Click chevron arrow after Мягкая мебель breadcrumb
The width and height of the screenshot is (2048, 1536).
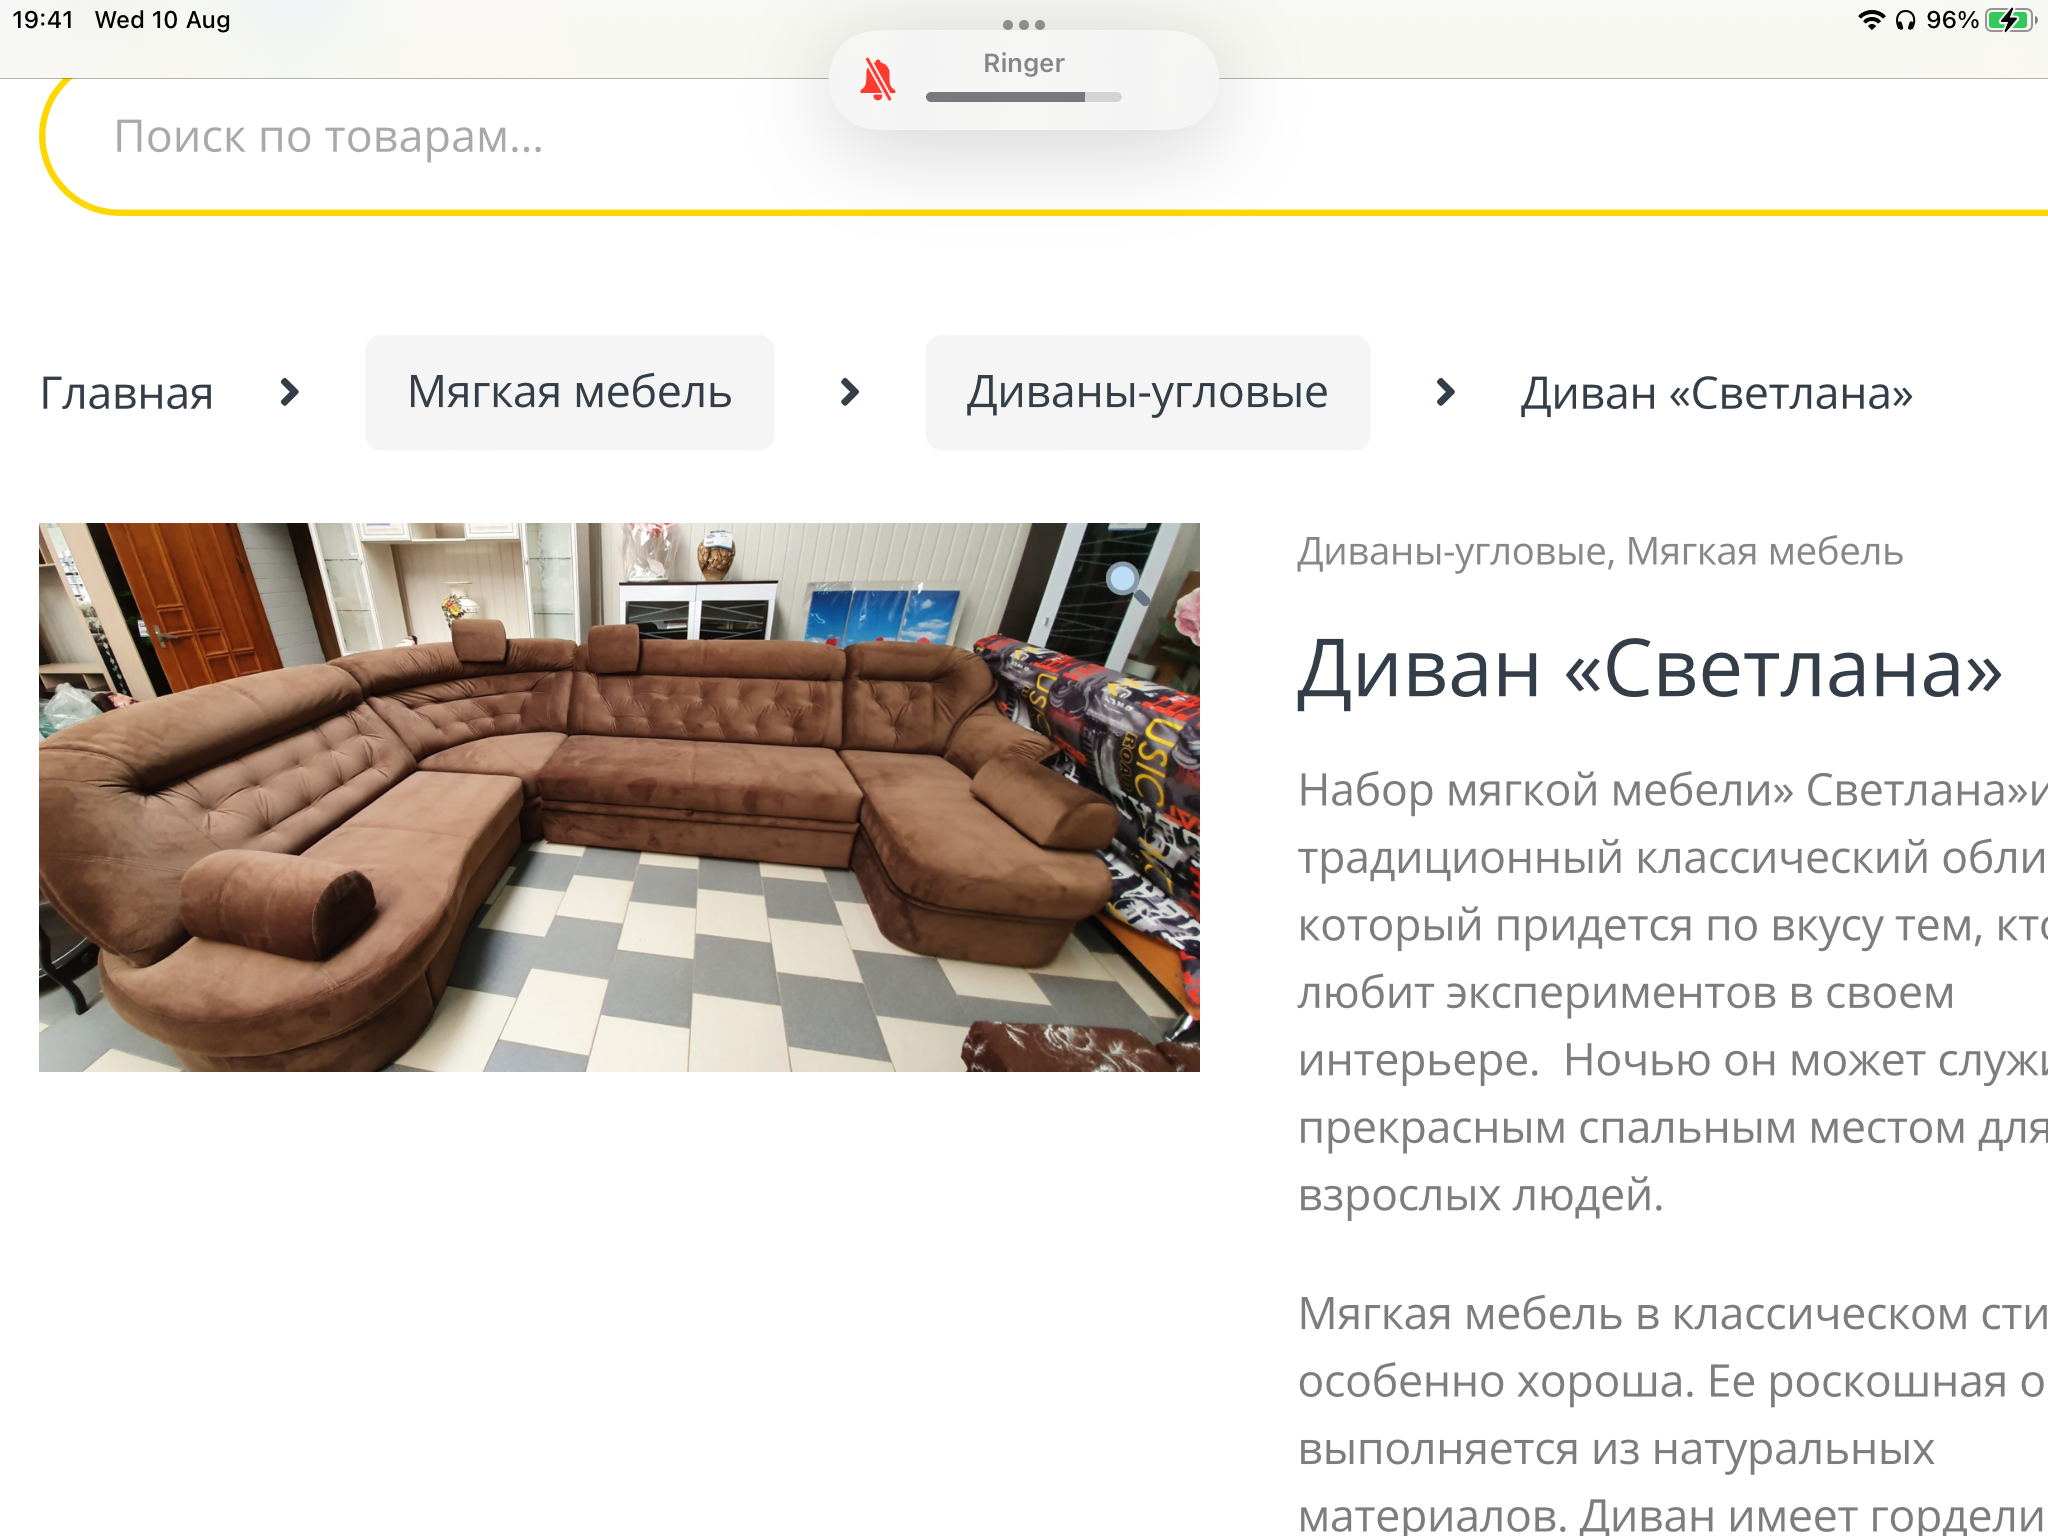pos(850,392)
